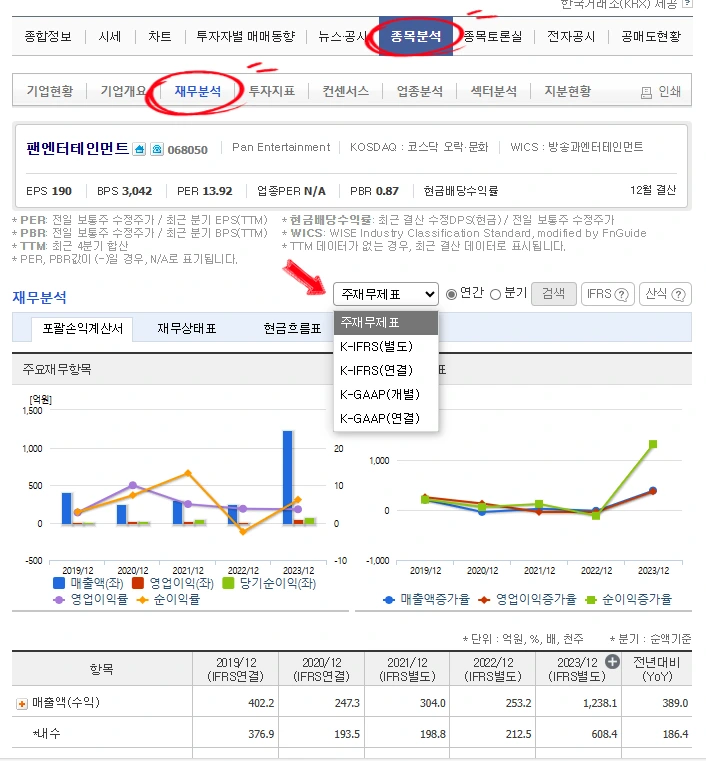The width and height of the screenshot is (706, 761).
Task: Click the 영업이익증가율 legend marker
Action: [484, 600]
